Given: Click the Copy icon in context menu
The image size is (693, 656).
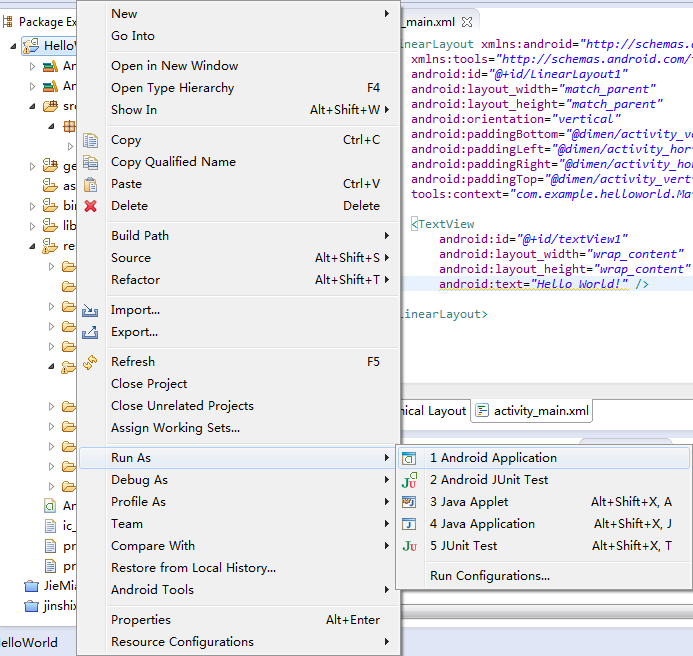Looking at the screenshot, I should coord(91,140).
